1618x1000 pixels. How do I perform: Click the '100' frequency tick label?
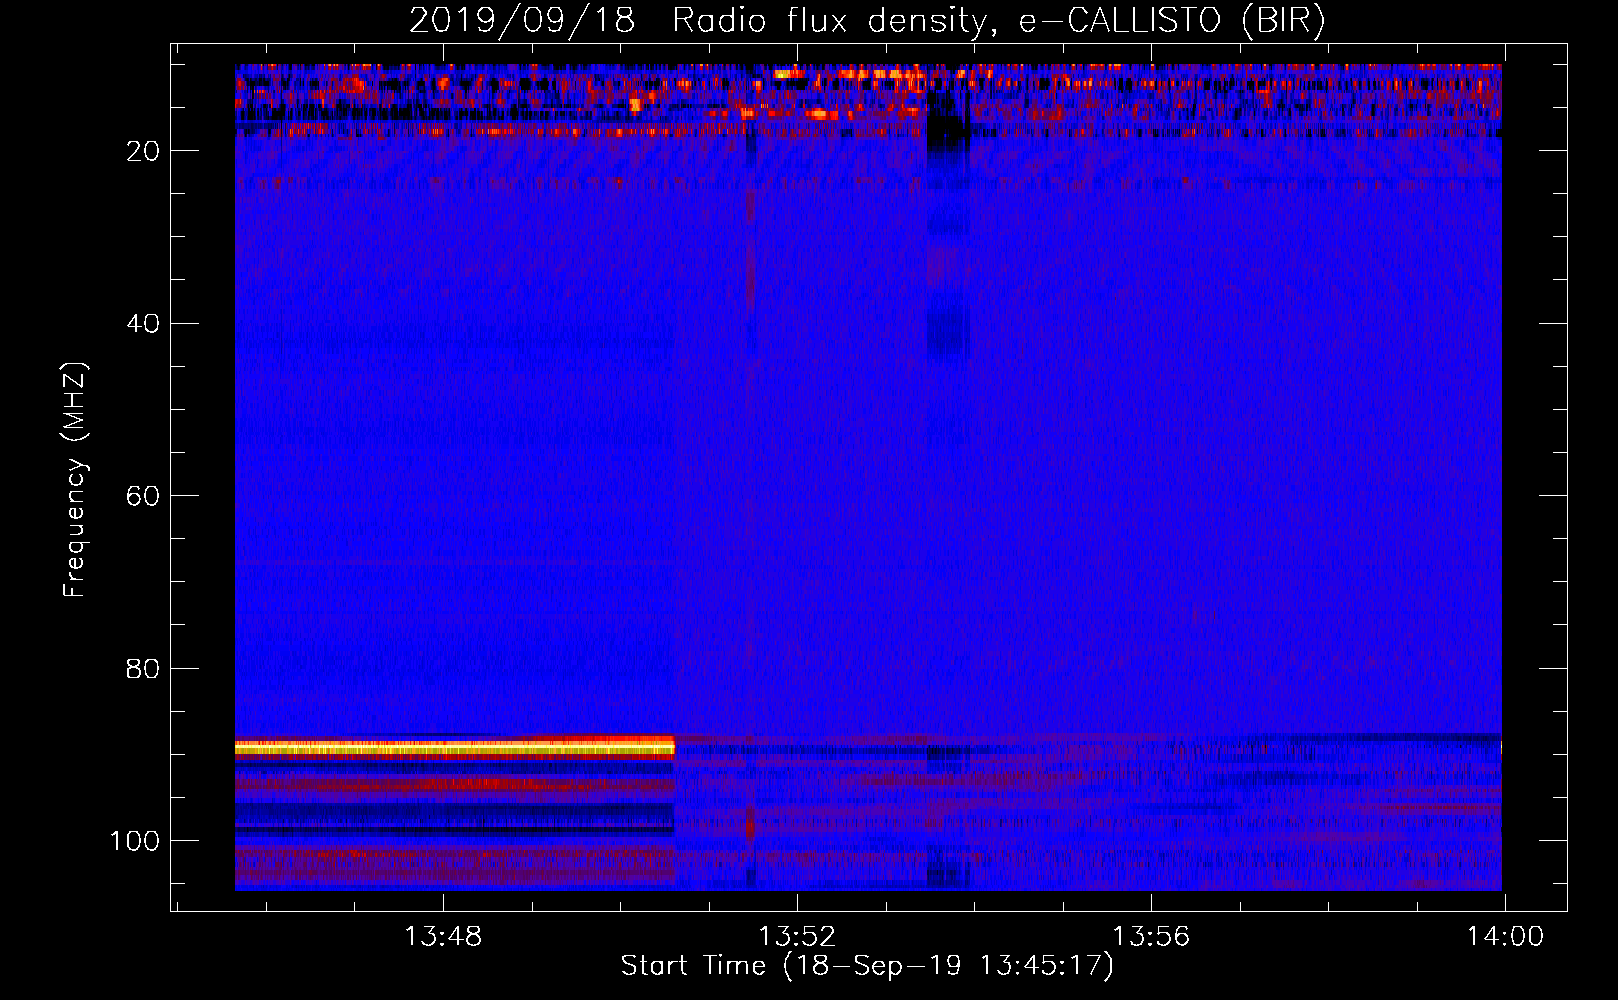135,841
